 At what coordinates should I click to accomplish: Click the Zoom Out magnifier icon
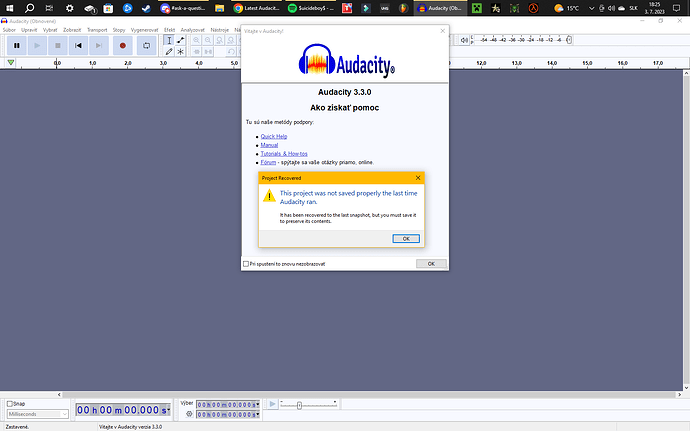(208, 40)
